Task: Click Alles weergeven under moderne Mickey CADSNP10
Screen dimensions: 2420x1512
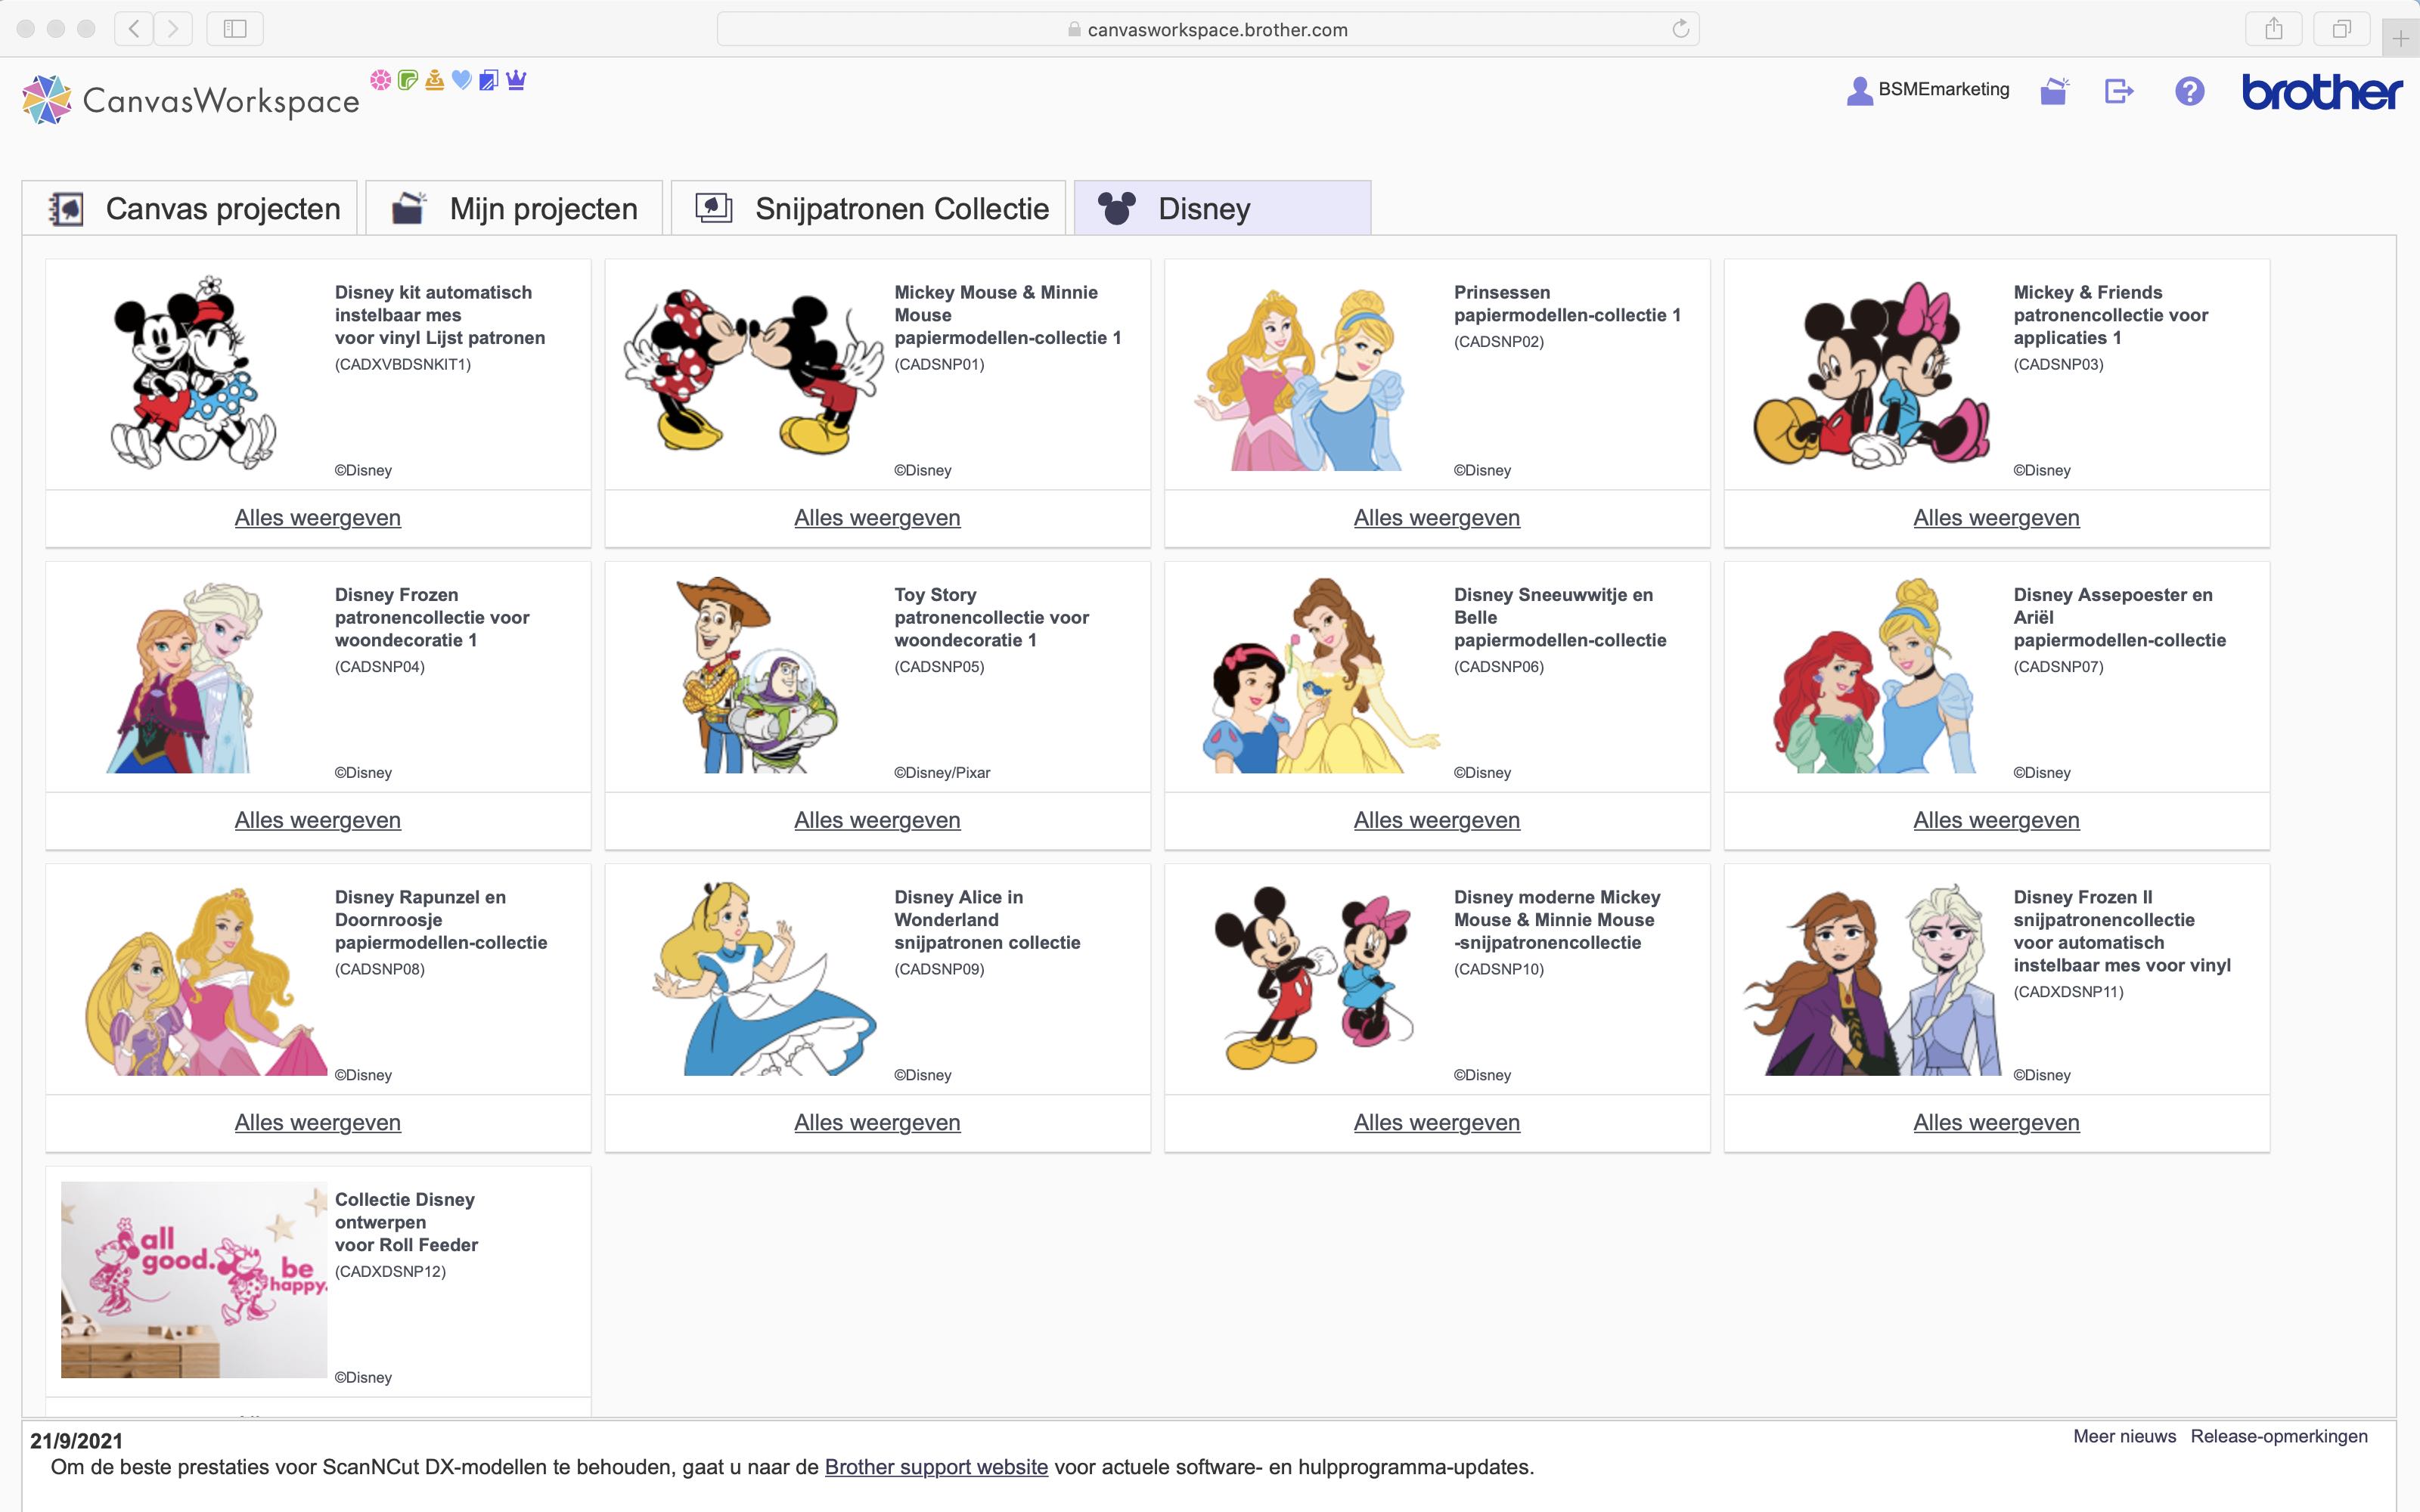Action: tap(1437, 1123)
